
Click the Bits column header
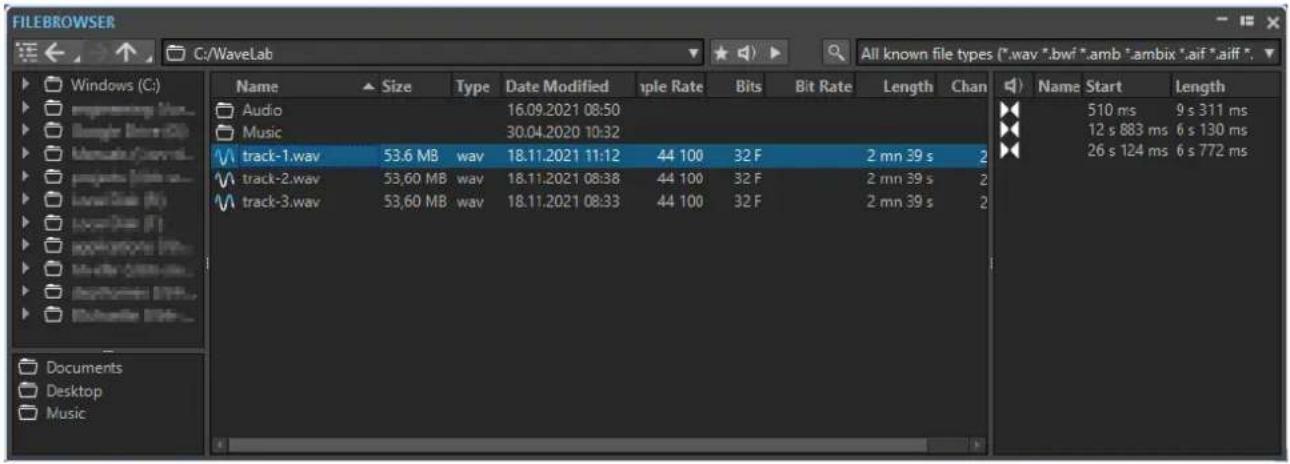[x=748, y=87]
